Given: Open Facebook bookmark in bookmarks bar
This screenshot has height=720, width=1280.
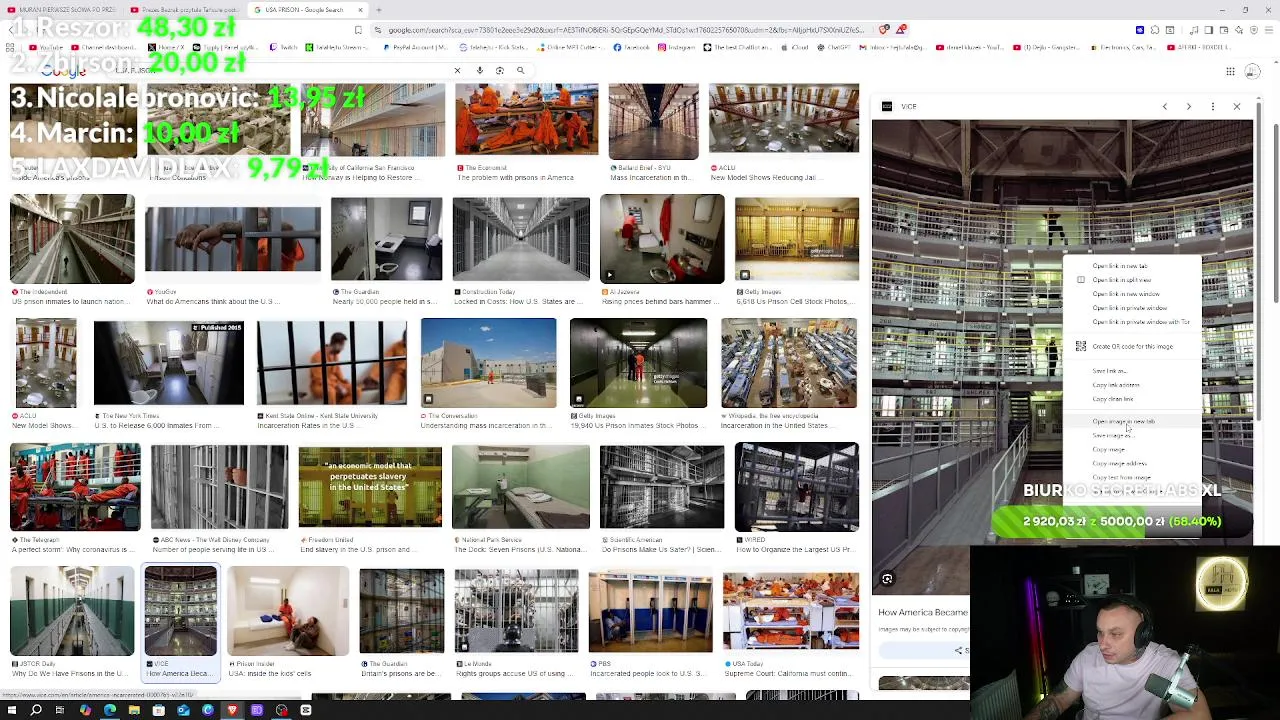Looking at the screenshot, I should pos(631,47).
